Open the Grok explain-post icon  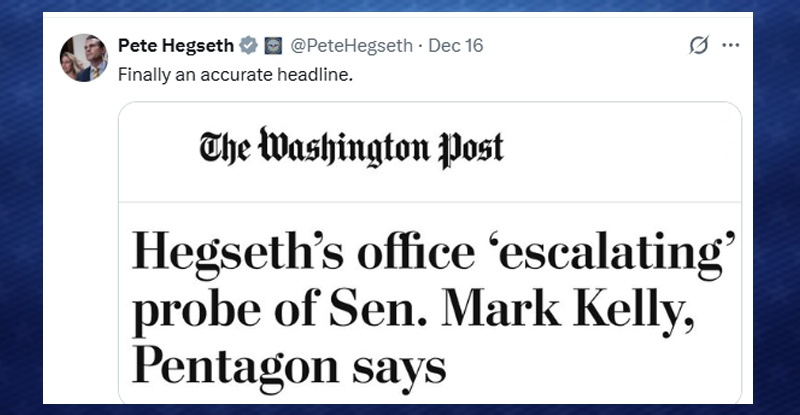tap(700, 46)
